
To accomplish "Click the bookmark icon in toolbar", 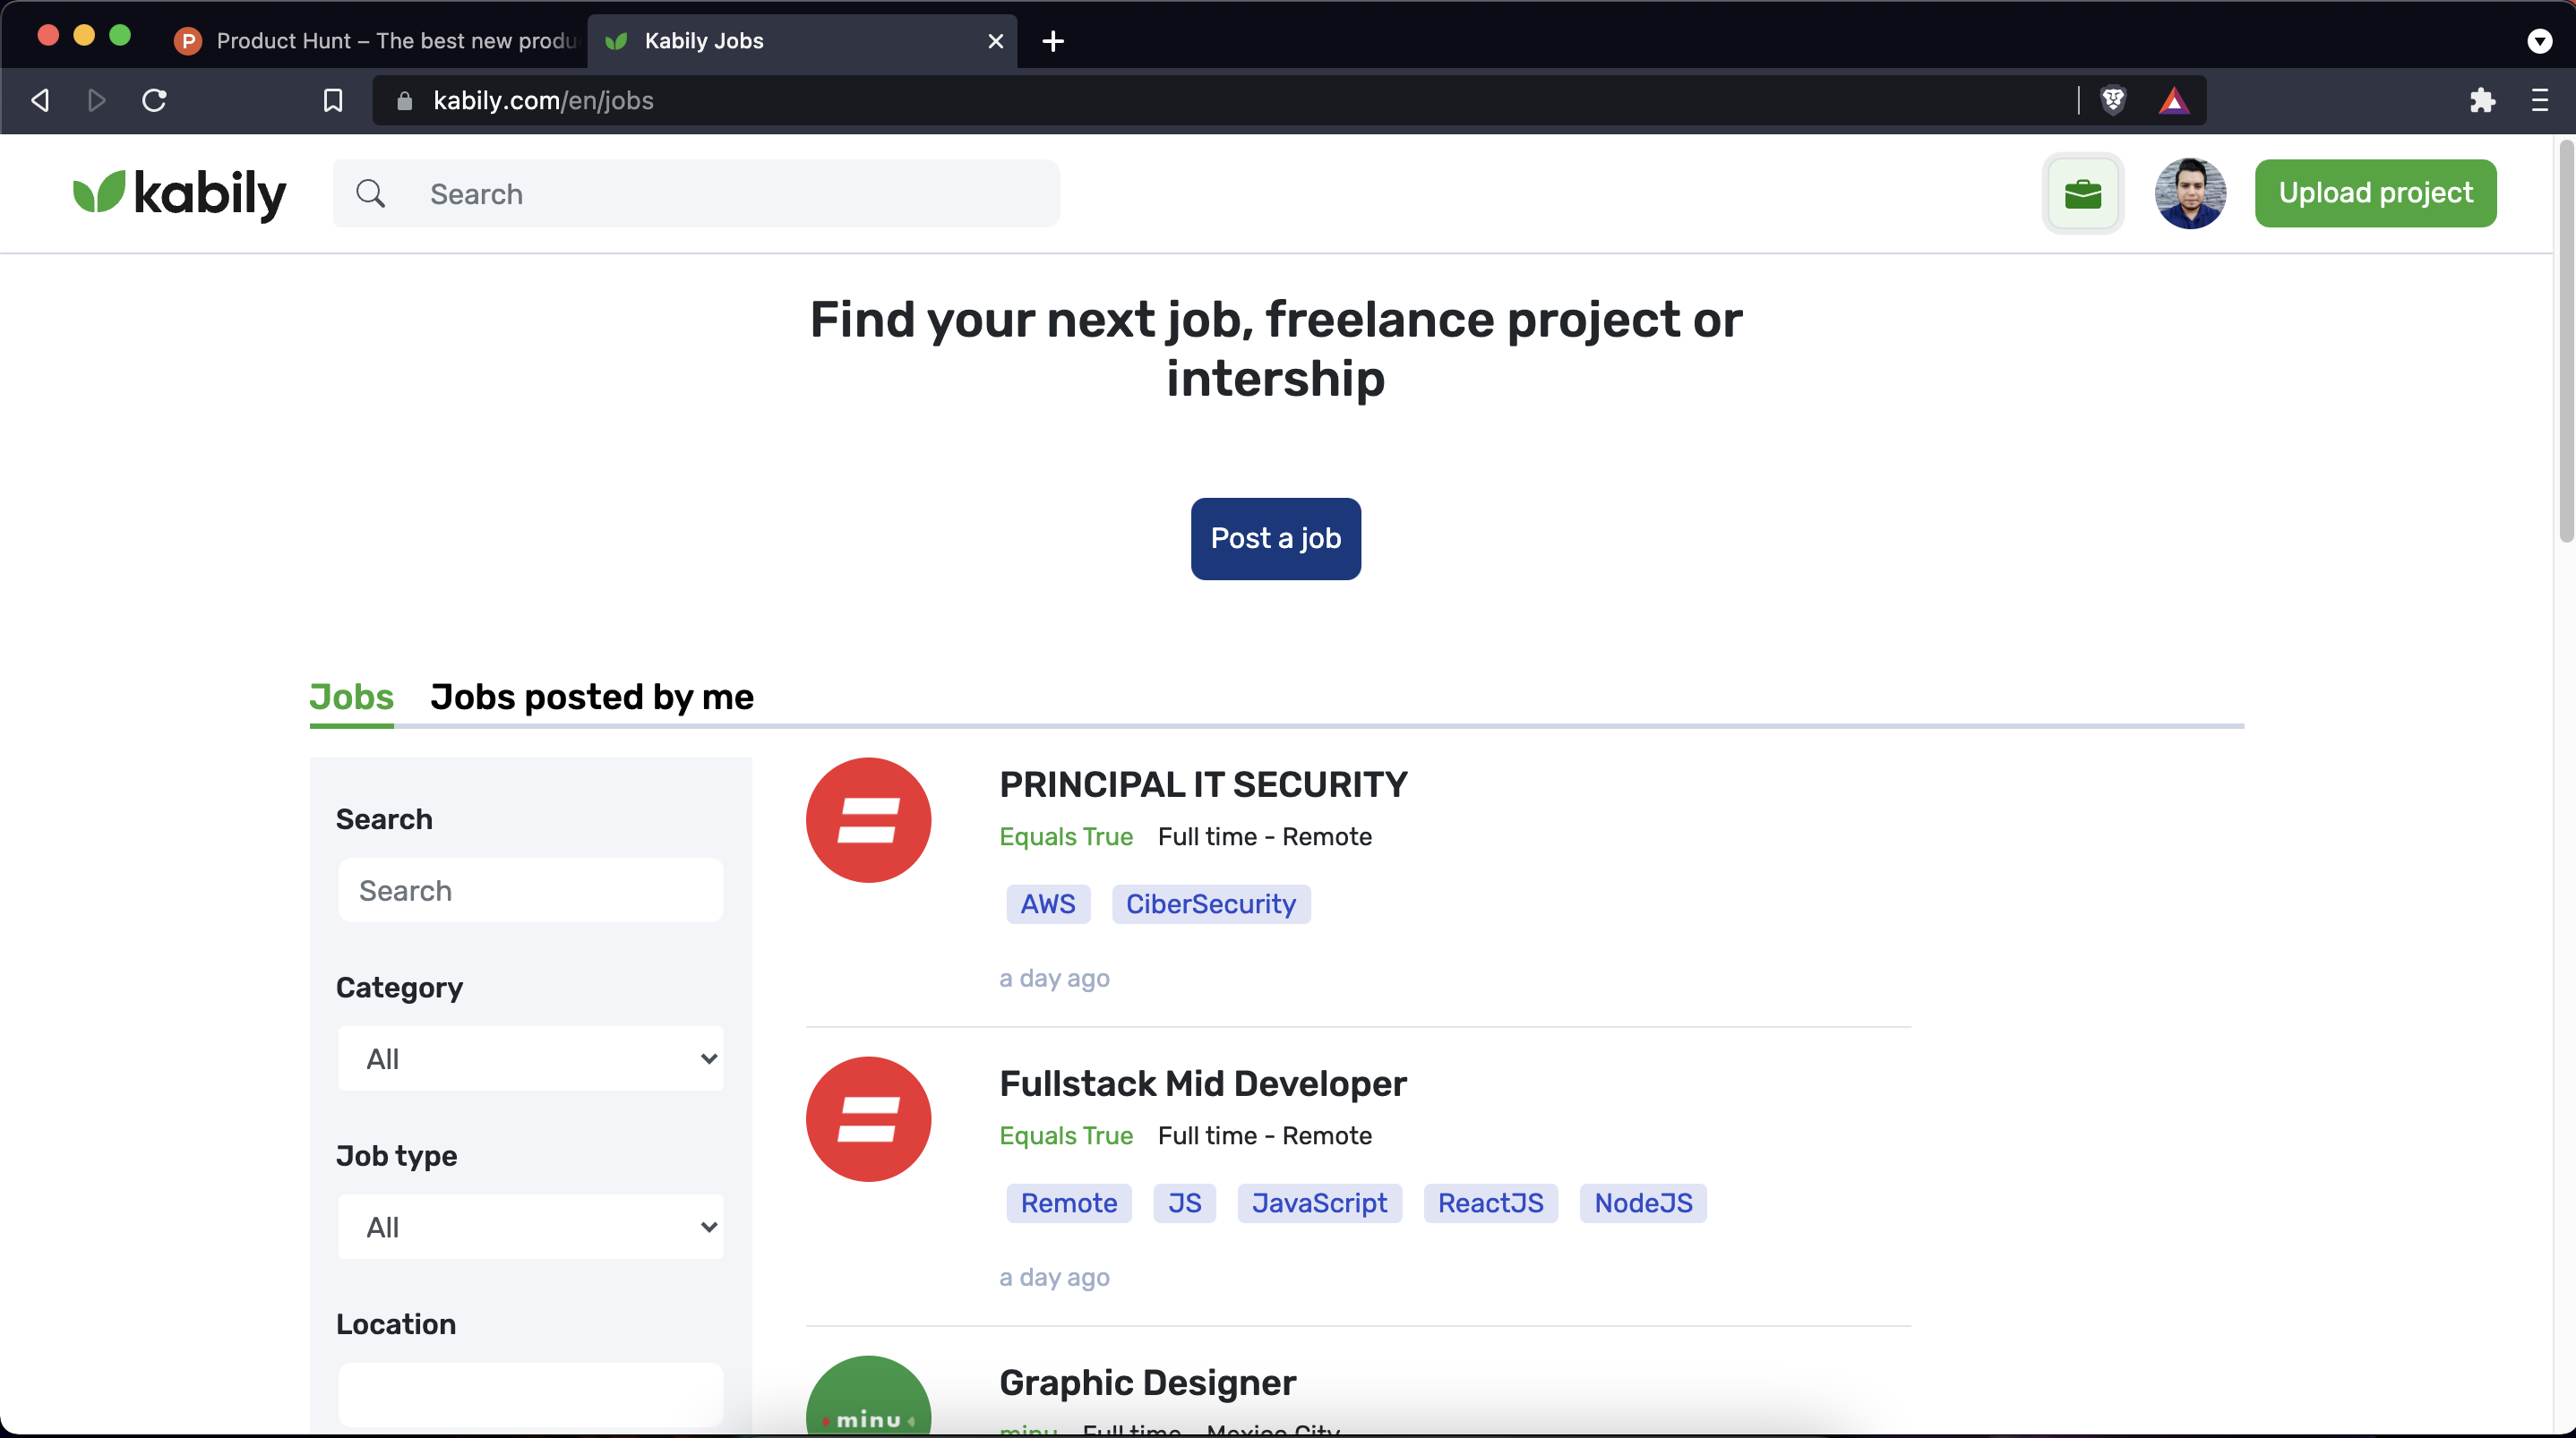I will 333,100.
